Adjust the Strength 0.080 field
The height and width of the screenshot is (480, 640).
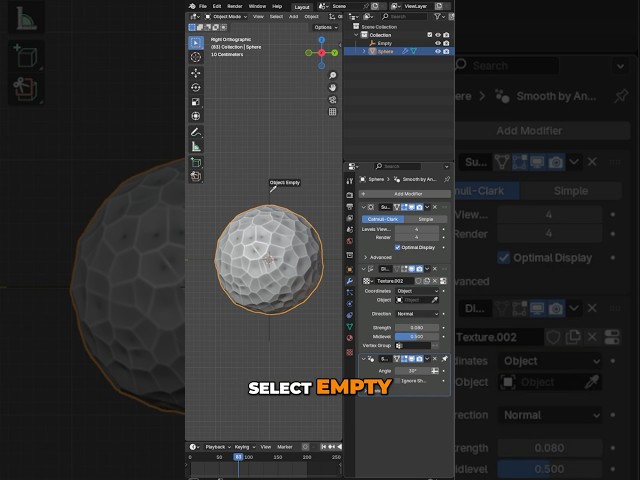tap(417, 328)
